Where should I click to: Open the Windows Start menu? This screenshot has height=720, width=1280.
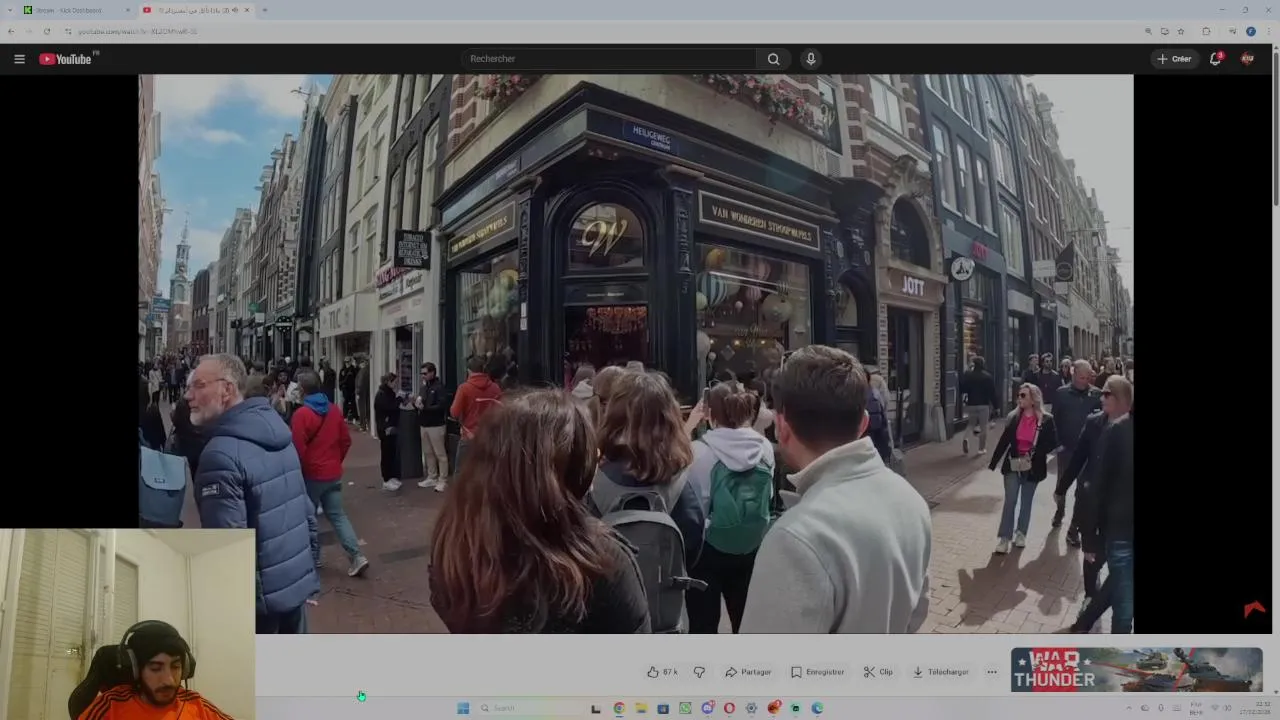463,708
